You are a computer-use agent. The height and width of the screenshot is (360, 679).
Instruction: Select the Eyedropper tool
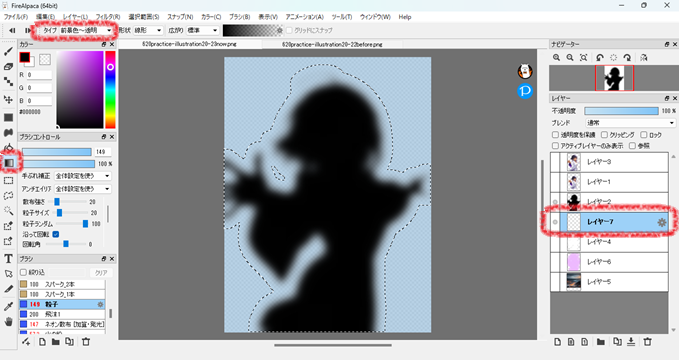8,306
